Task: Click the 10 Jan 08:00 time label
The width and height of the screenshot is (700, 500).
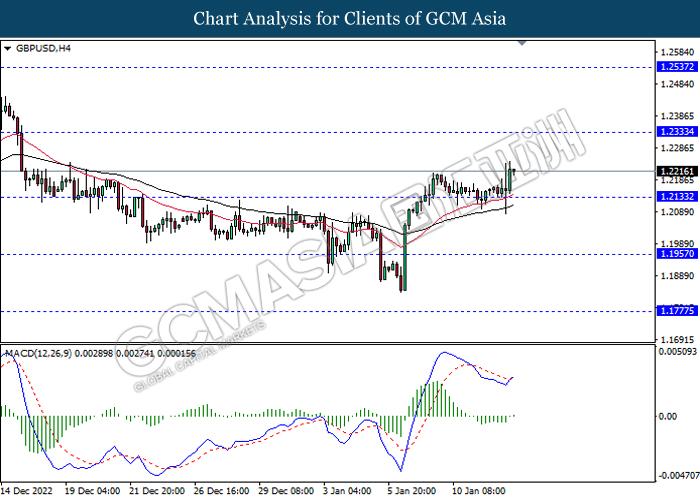Action: [x=479, y=491]
